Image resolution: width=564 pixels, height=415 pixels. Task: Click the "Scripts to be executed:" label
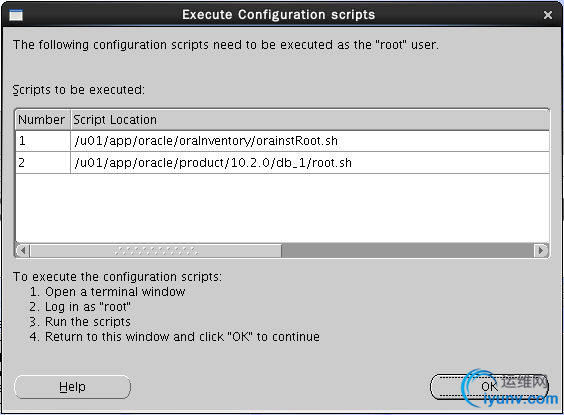click(x=79, y=90)
